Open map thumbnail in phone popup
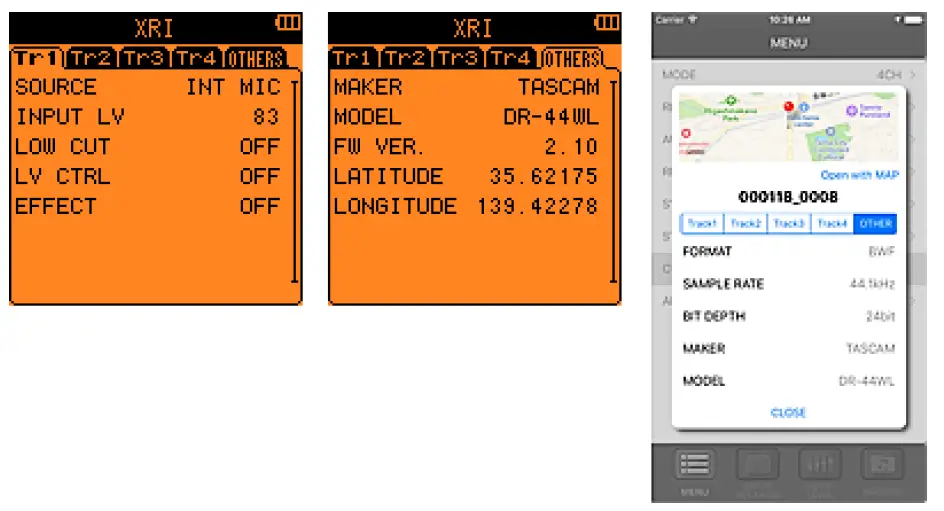The width and height of the screenshot is (944, 511). pyautogui.click(x=788, y=126)
